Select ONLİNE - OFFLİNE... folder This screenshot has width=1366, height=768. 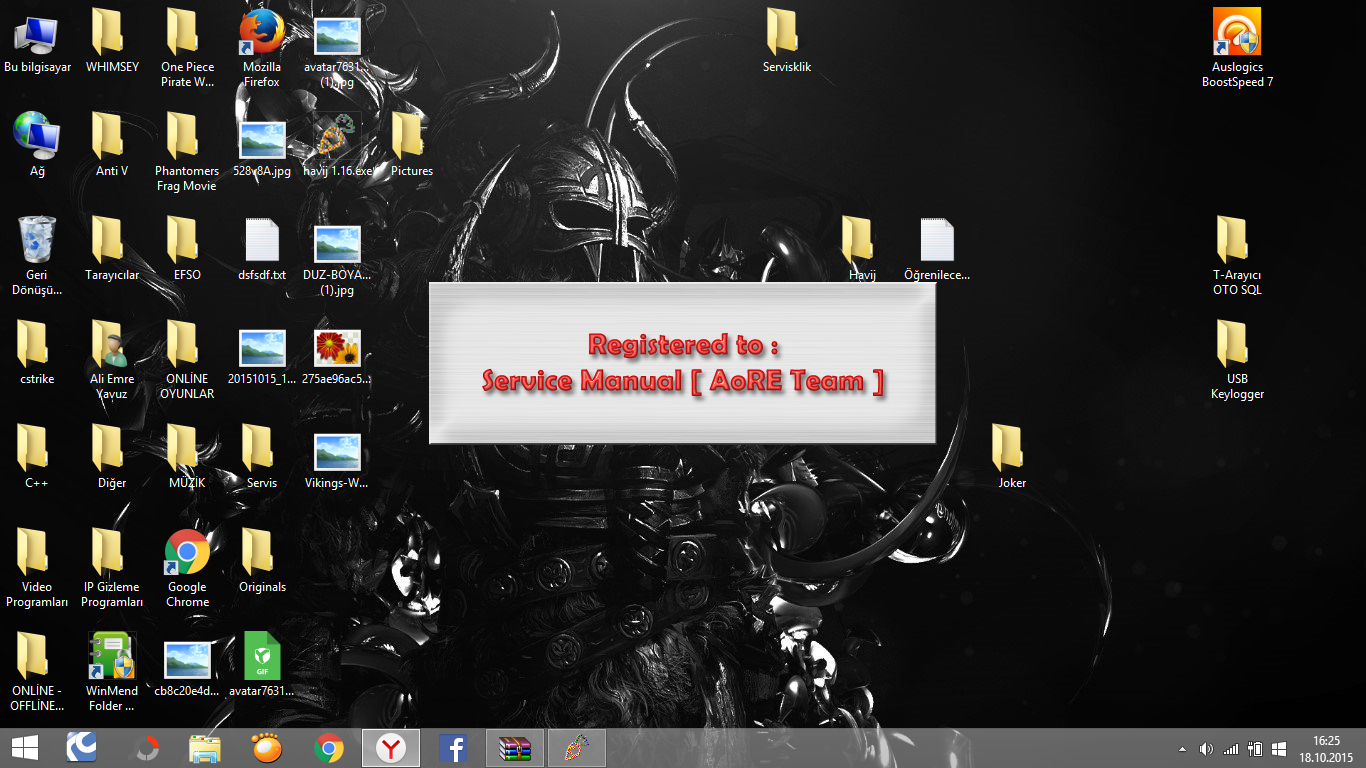(x=37, y=673)
